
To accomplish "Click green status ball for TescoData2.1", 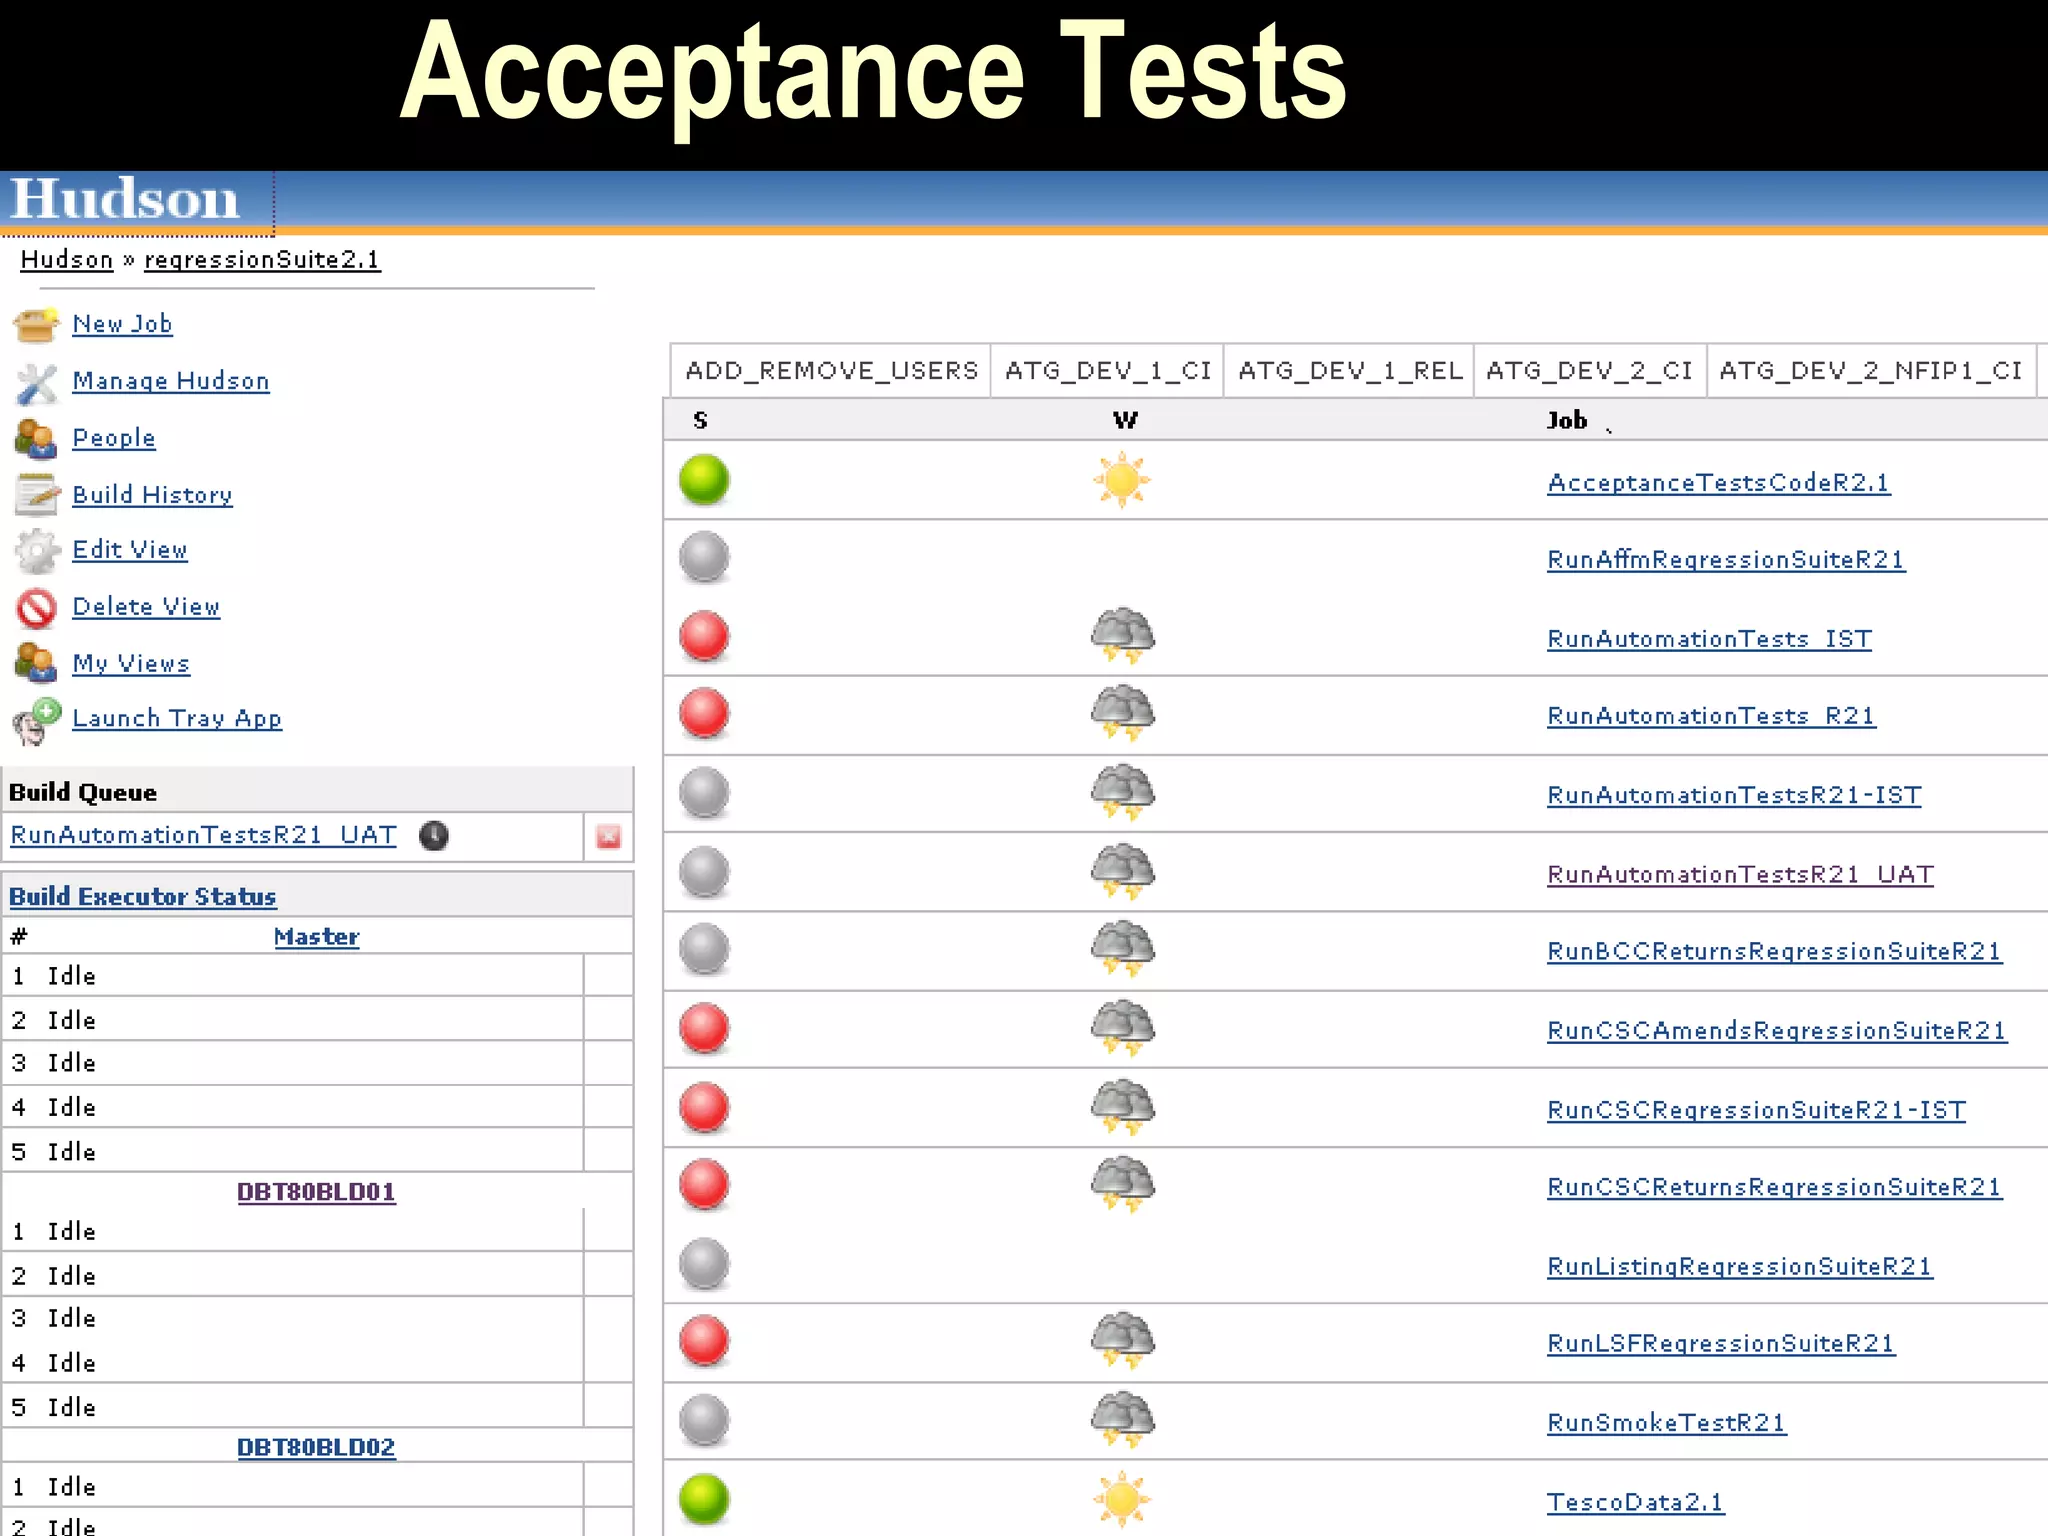I will pyautogui.click(x=704, y=1499).
